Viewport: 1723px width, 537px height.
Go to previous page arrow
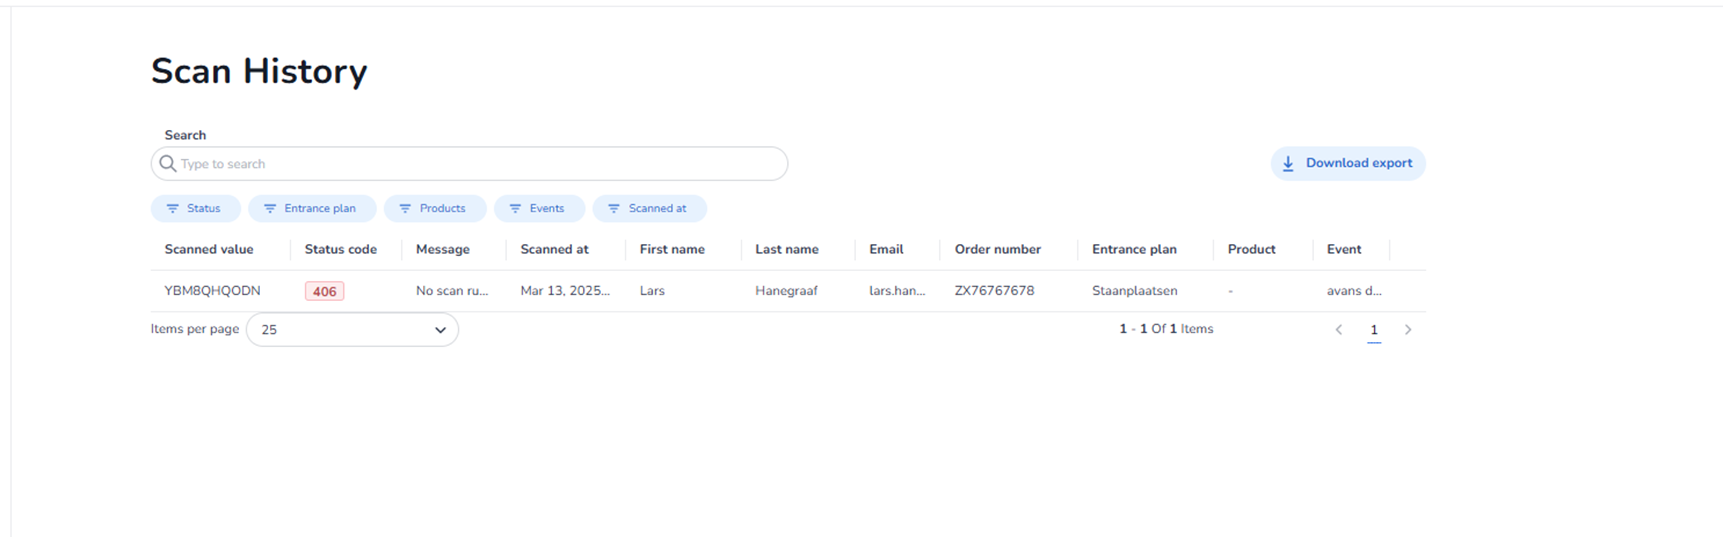1339,330
